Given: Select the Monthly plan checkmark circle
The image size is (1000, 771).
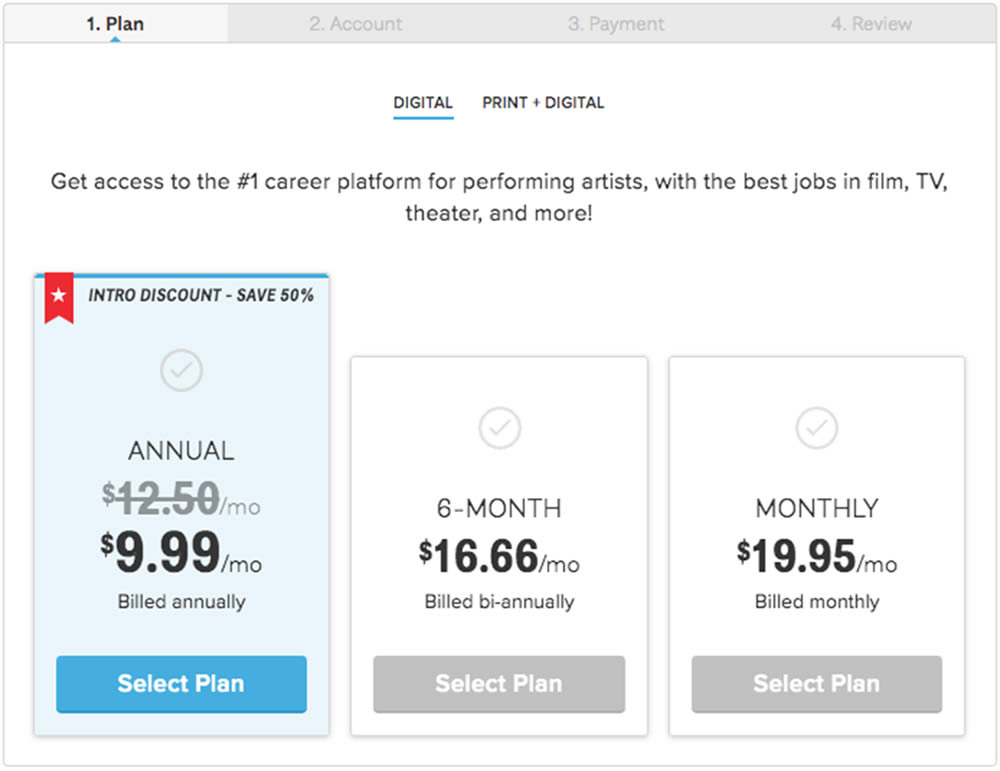Looking at the screenshot, I should click(x=817, y=428).
